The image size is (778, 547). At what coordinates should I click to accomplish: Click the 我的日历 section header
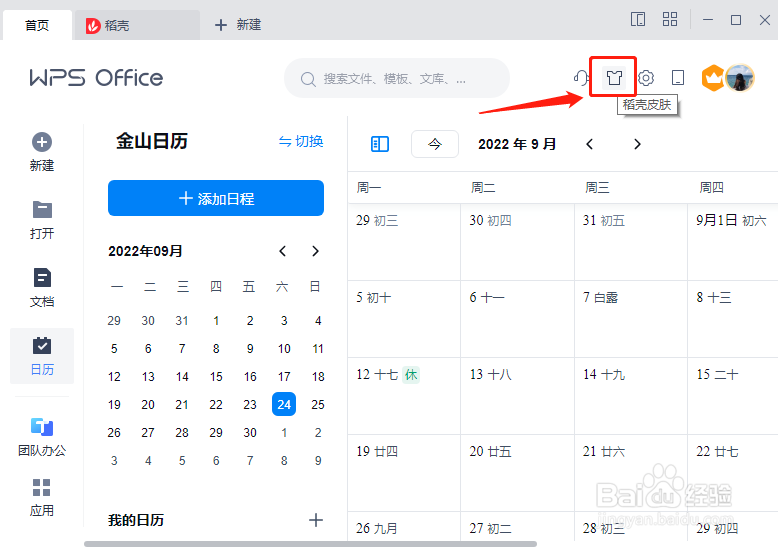point(136,520)
